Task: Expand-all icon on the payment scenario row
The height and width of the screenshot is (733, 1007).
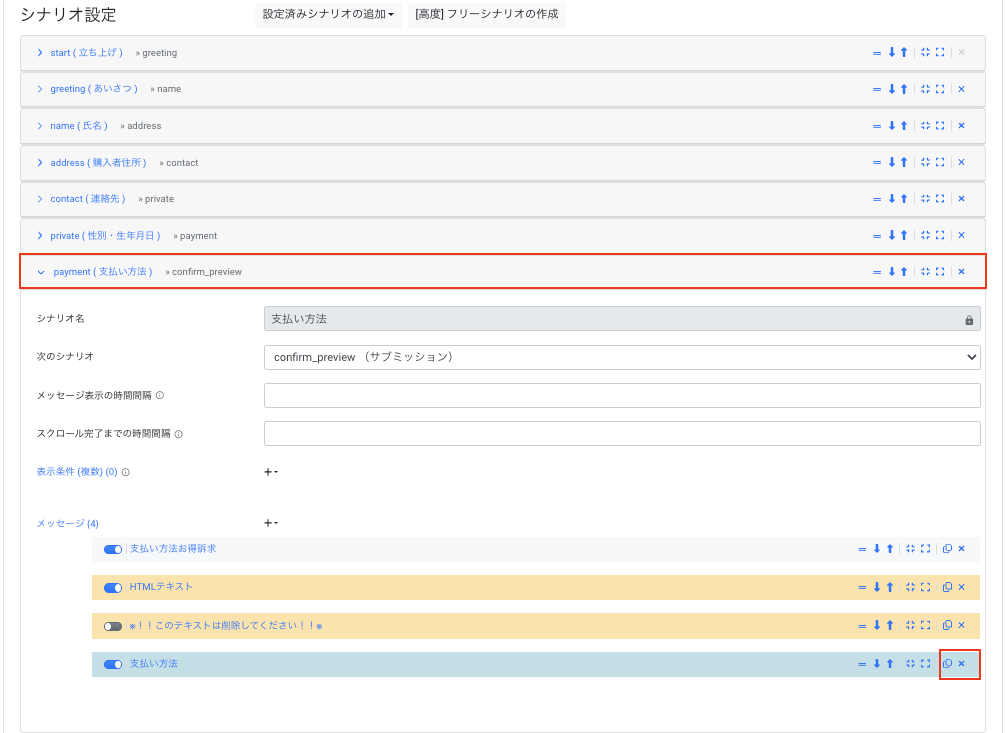Action: pos(940,272)
